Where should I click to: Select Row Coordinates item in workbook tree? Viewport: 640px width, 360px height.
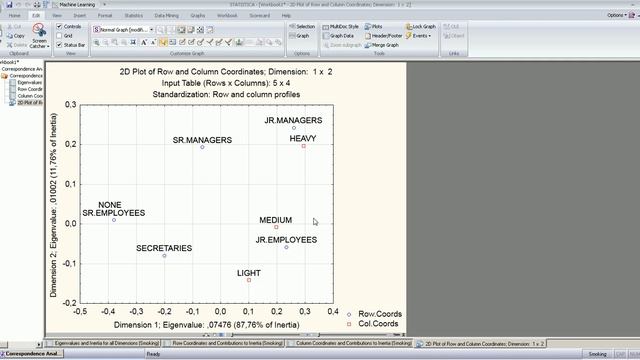coord(29,89)
